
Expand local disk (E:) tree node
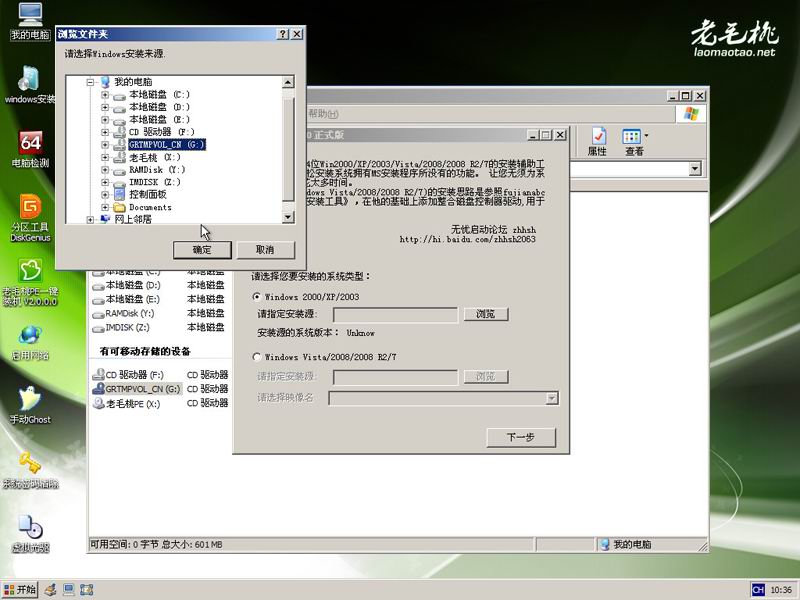click(x=105, y=120)
